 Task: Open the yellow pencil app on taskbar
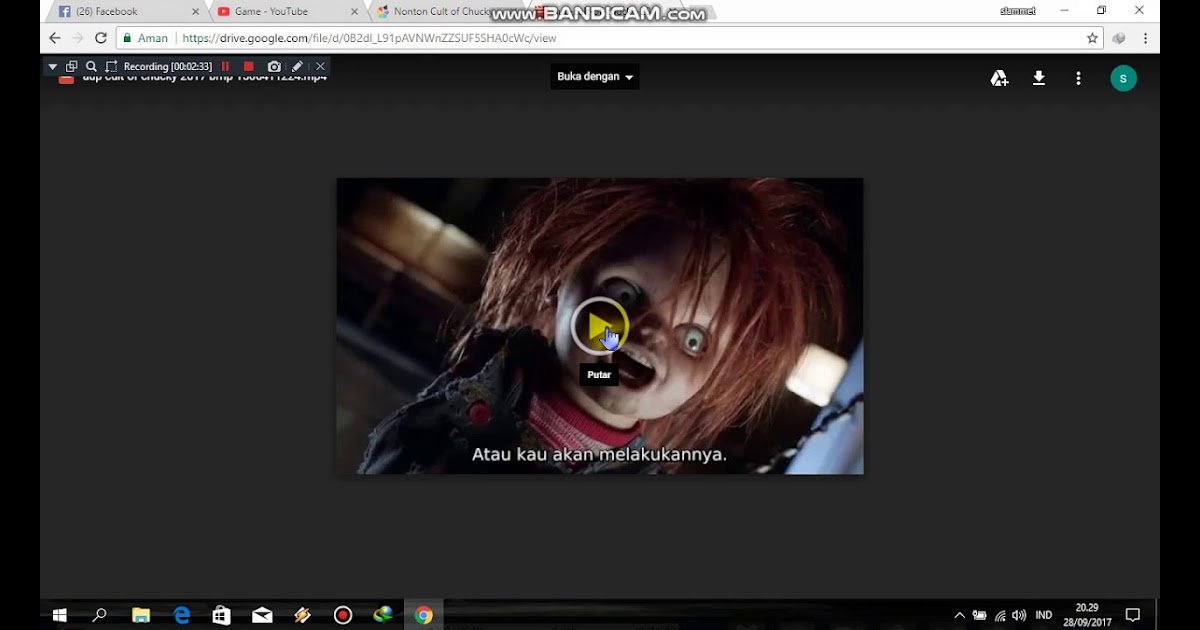[302, 615]
